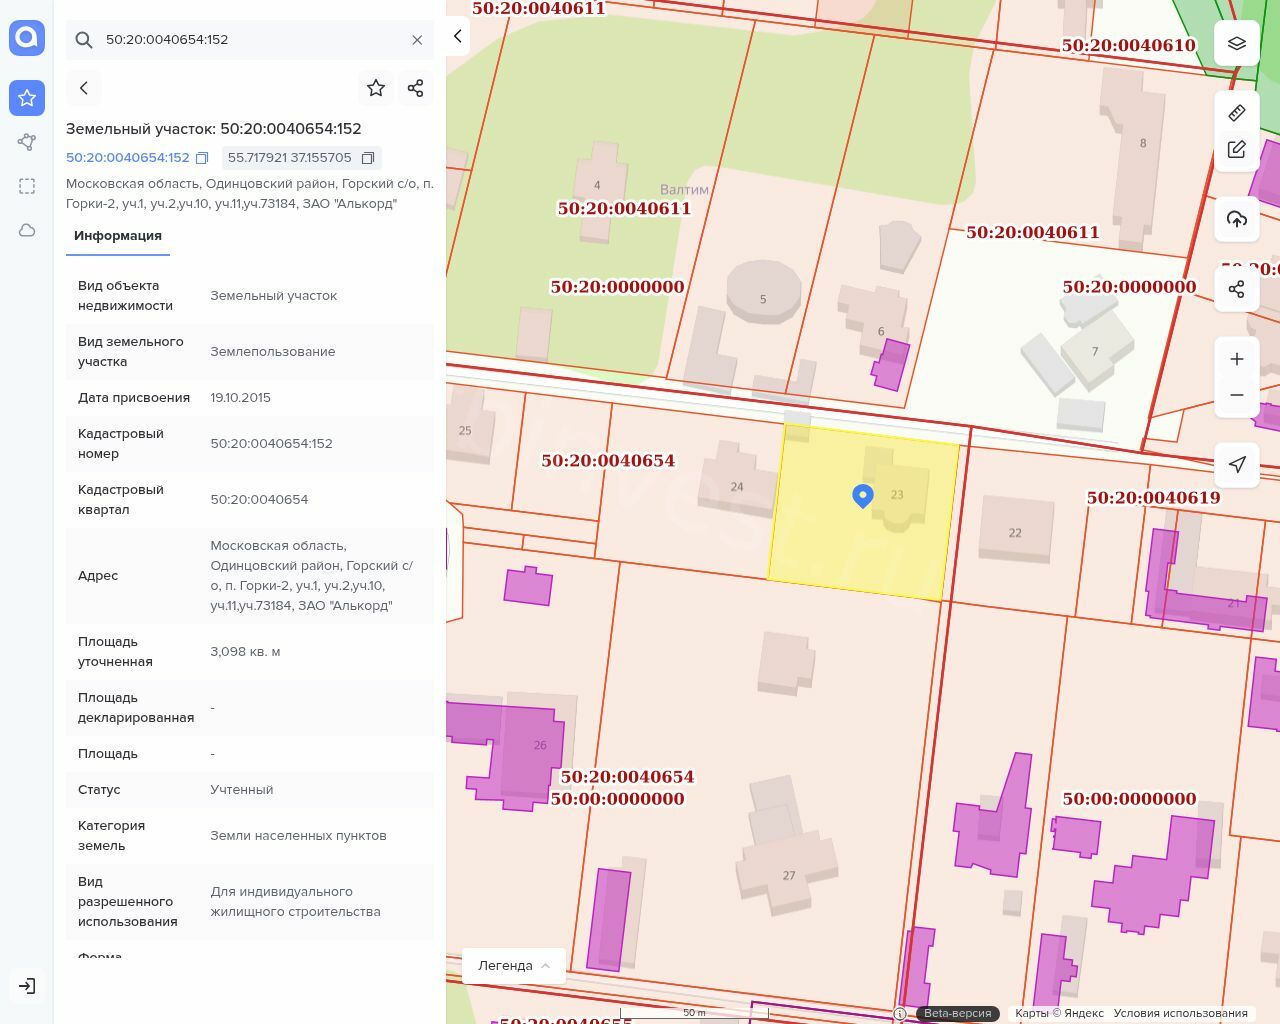The height and width of the screenshot is (1024, 1280).
Task: Clear the cadastral number search field
Action: 417,40
